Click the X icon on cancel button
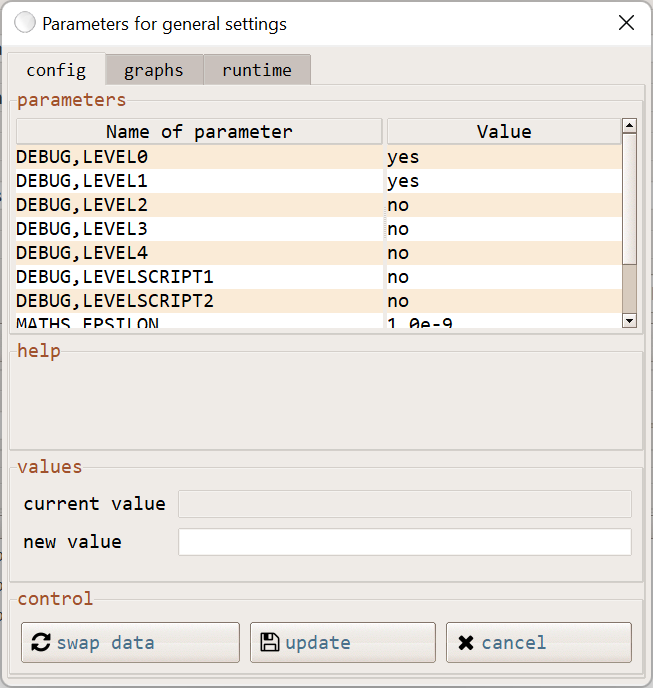Image resolution: width=653 pixels, height=688 pixels. [465, 642]
